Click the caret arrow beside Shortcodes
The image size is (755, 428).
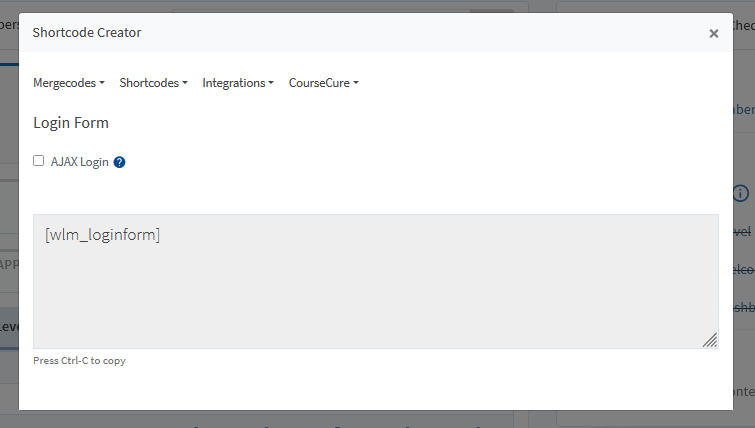point(184,83)
